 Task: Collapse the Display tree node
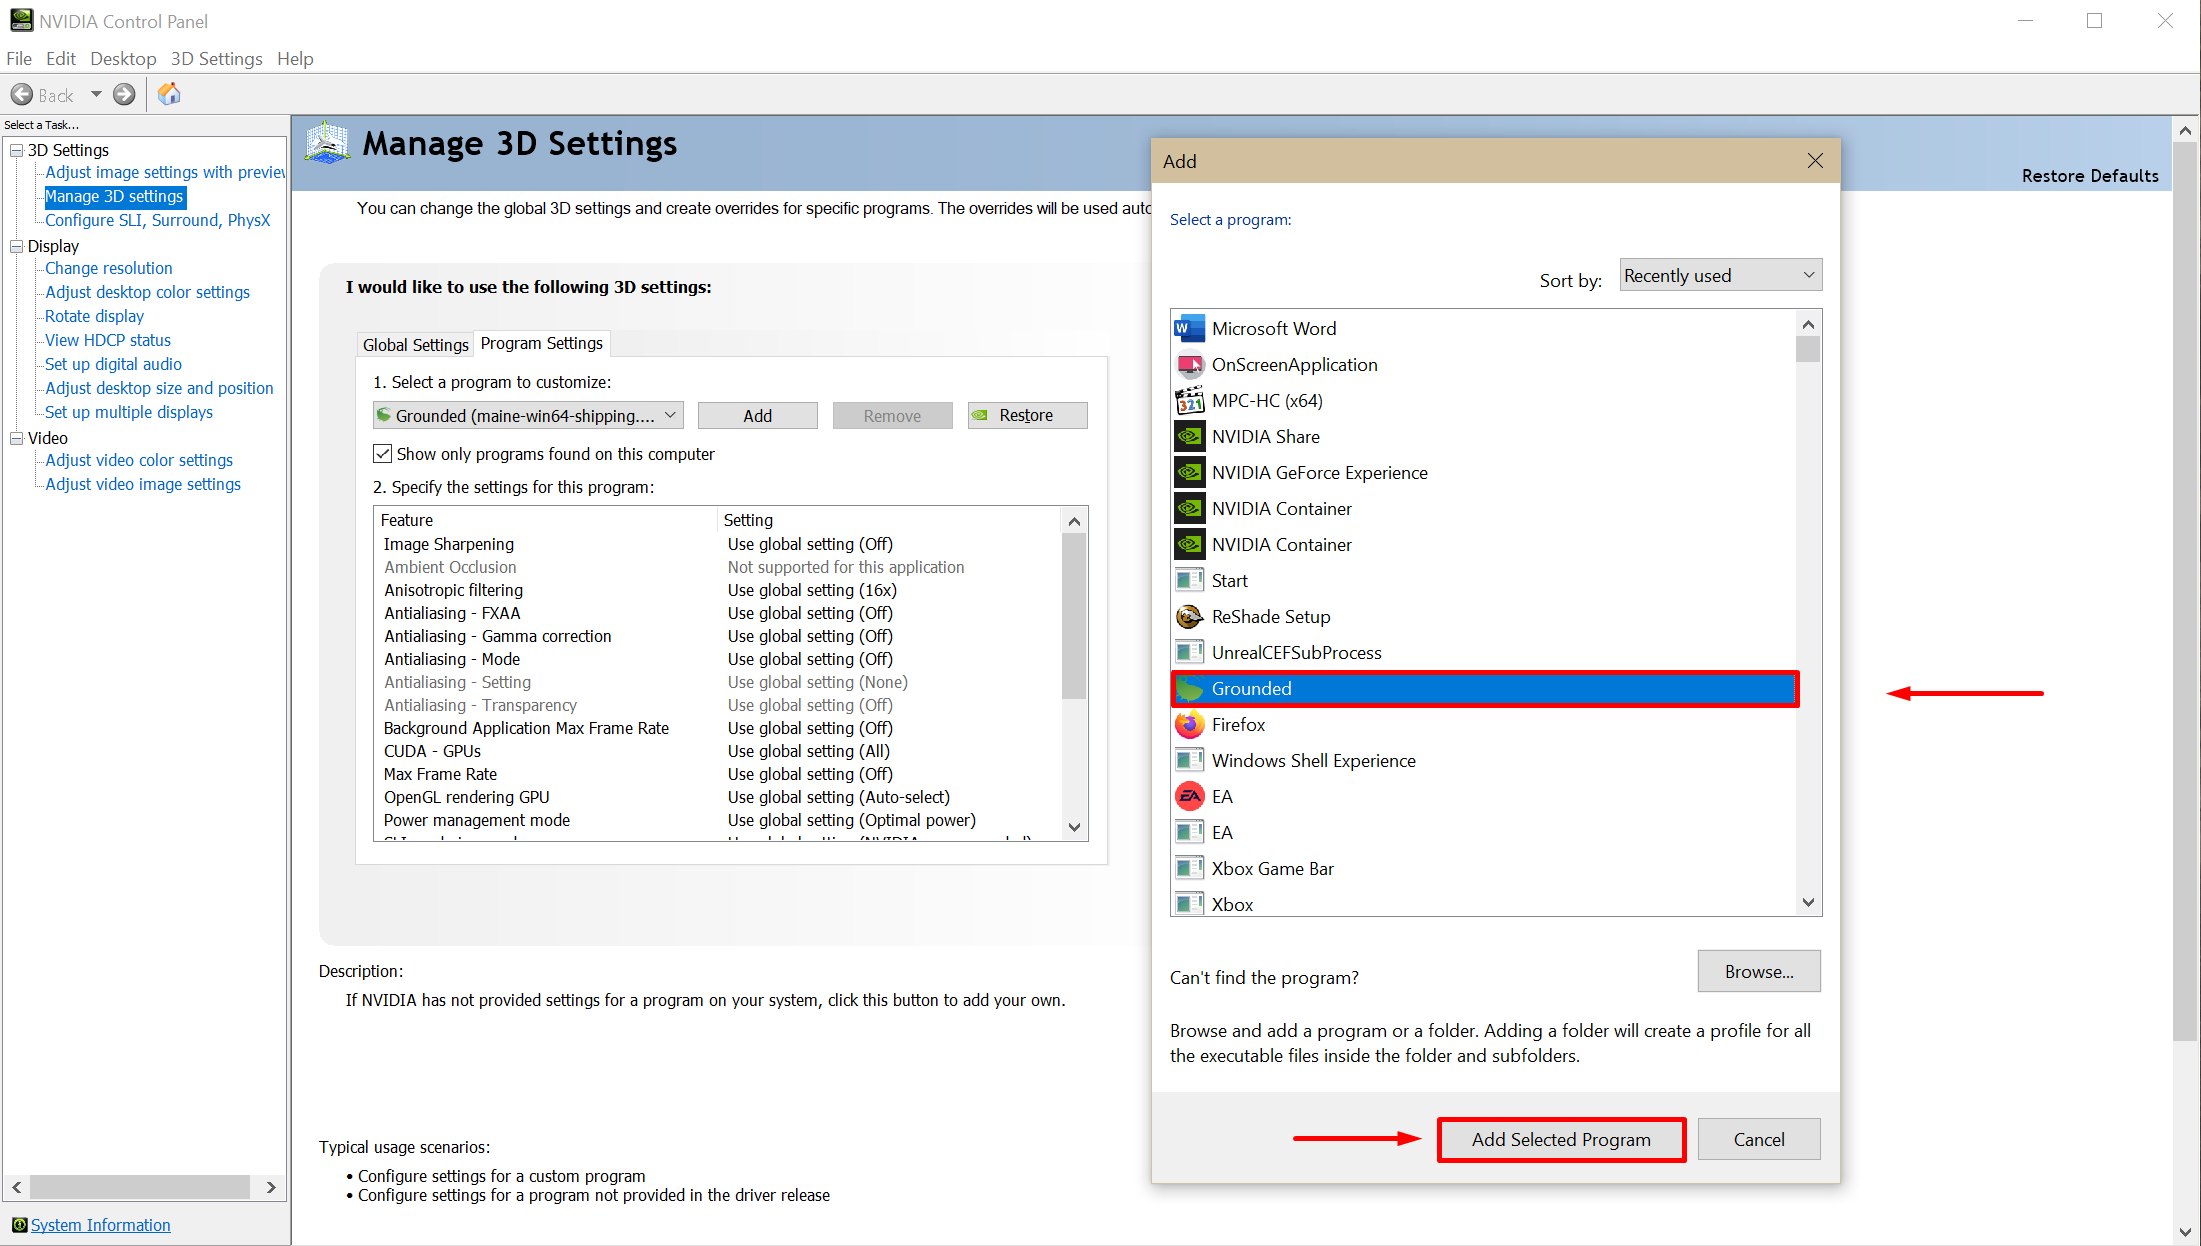point(16,246)
